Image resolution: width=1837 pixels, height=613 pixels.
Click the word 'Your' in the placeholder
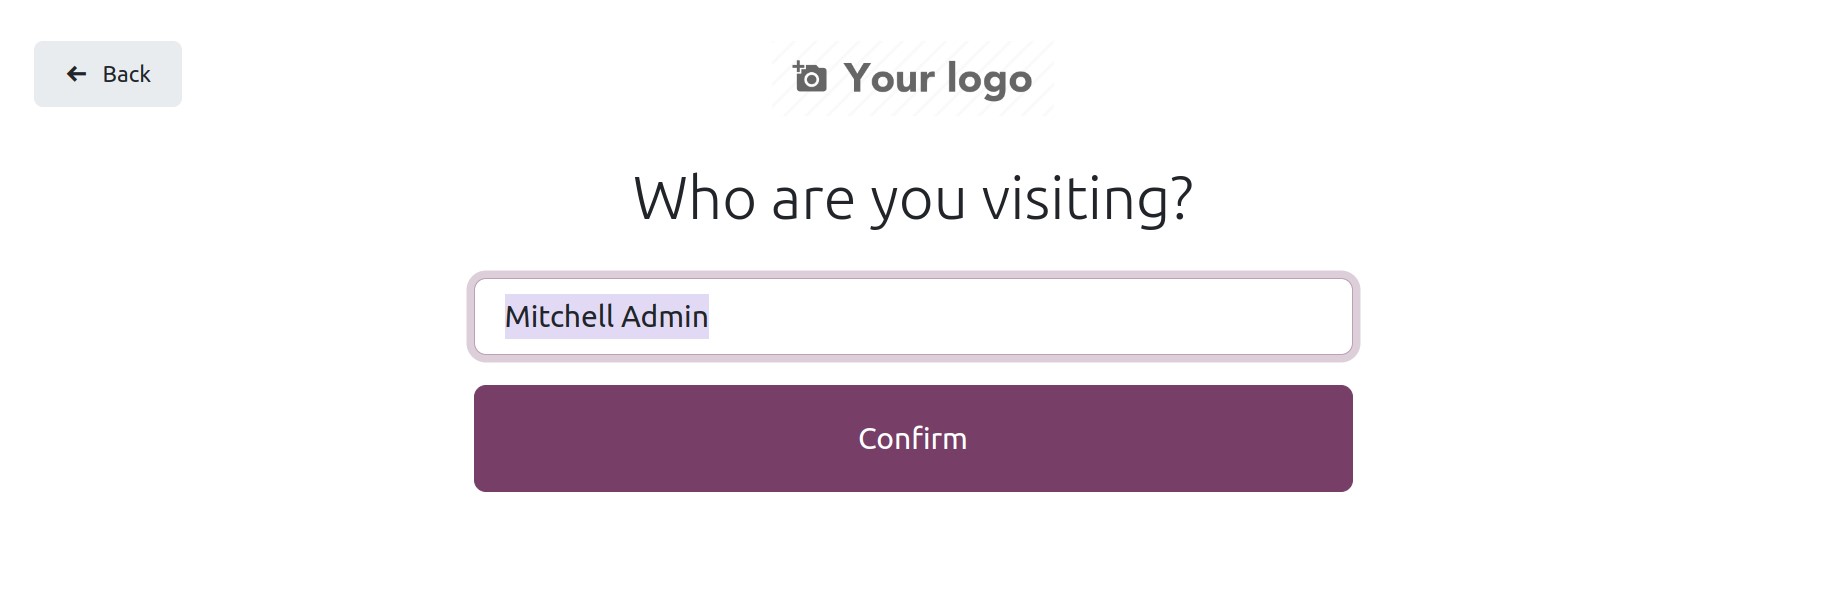[889, 78]
